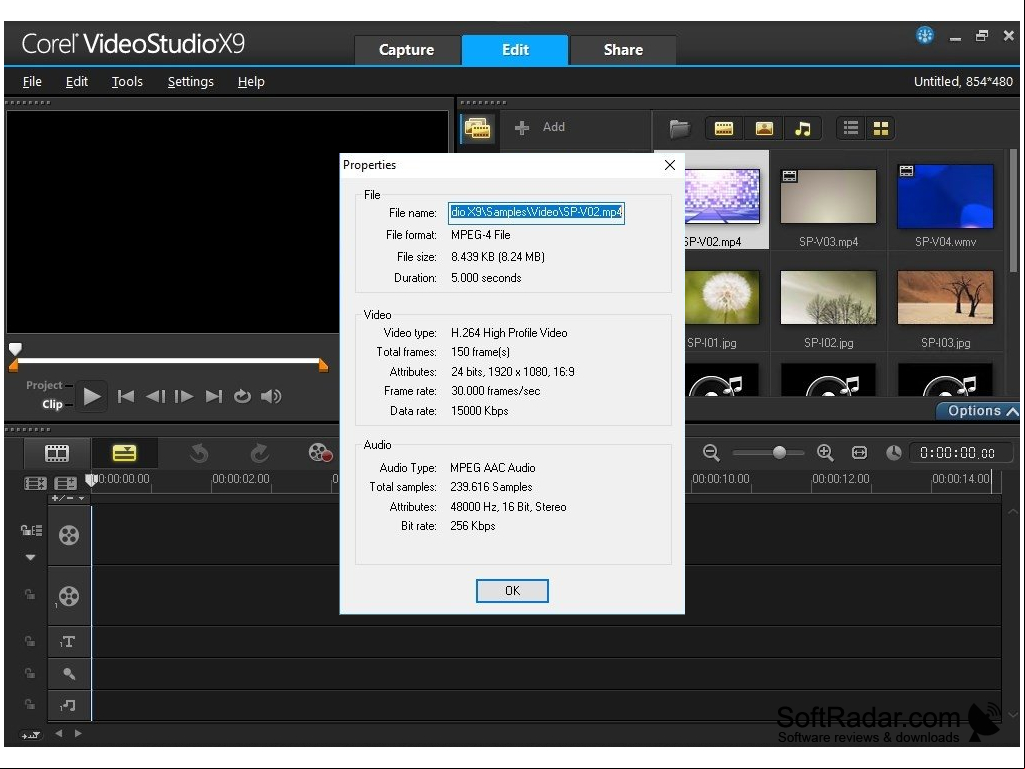Open the Track Manager
1025x769 pixels.
pos(65,483)
